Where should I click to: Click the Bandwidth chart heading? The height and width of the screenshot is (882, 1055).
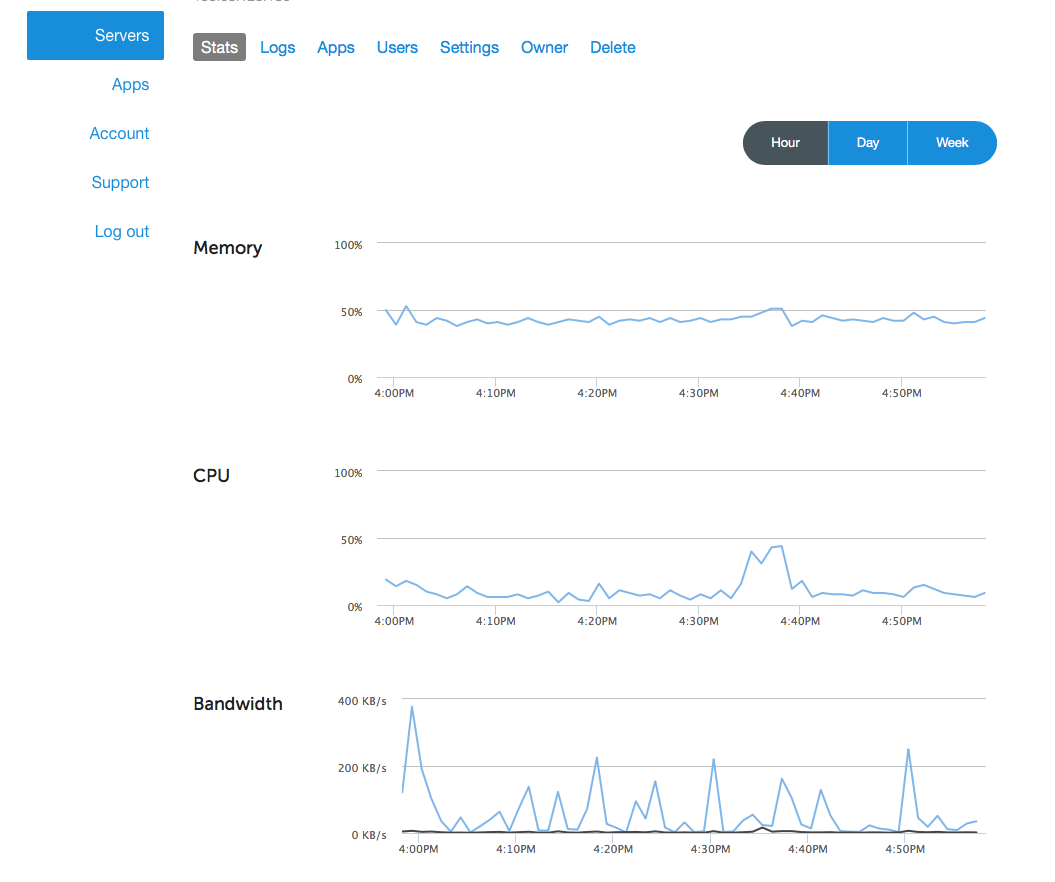(x=238, y=704)
